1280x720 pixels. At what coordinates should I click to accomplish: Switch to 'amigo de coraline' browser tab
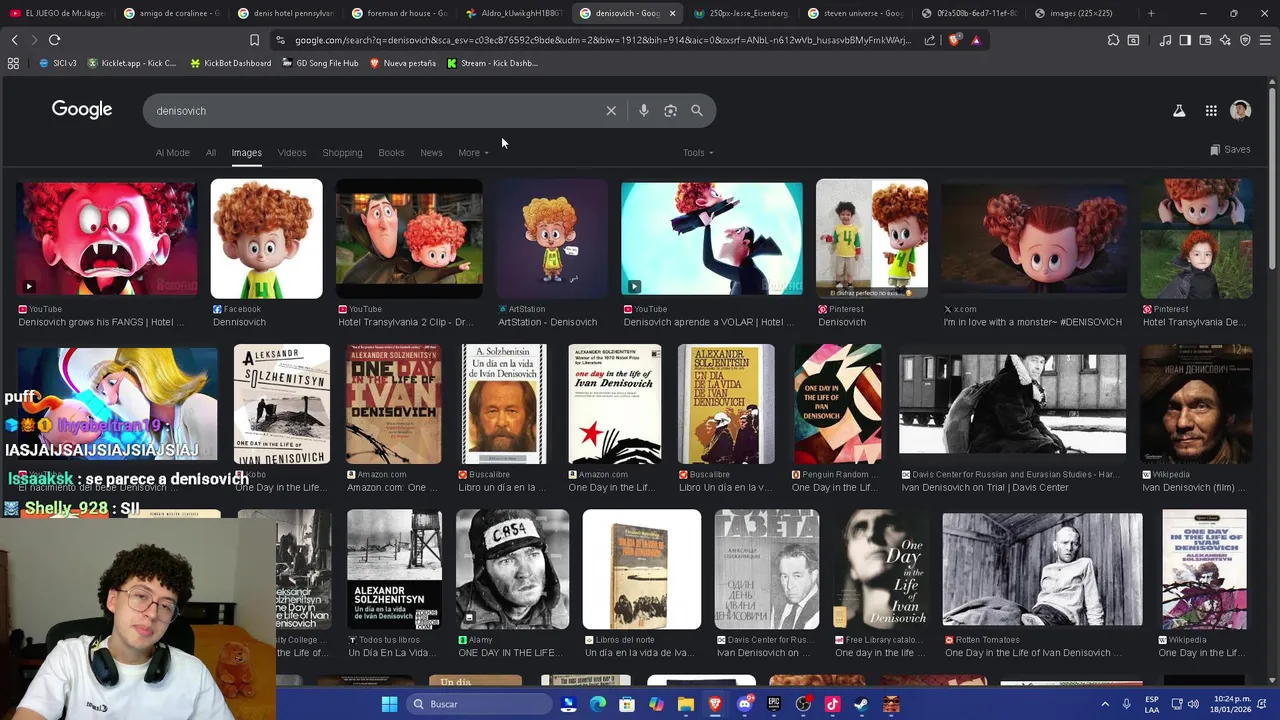(x=170, y=13)
